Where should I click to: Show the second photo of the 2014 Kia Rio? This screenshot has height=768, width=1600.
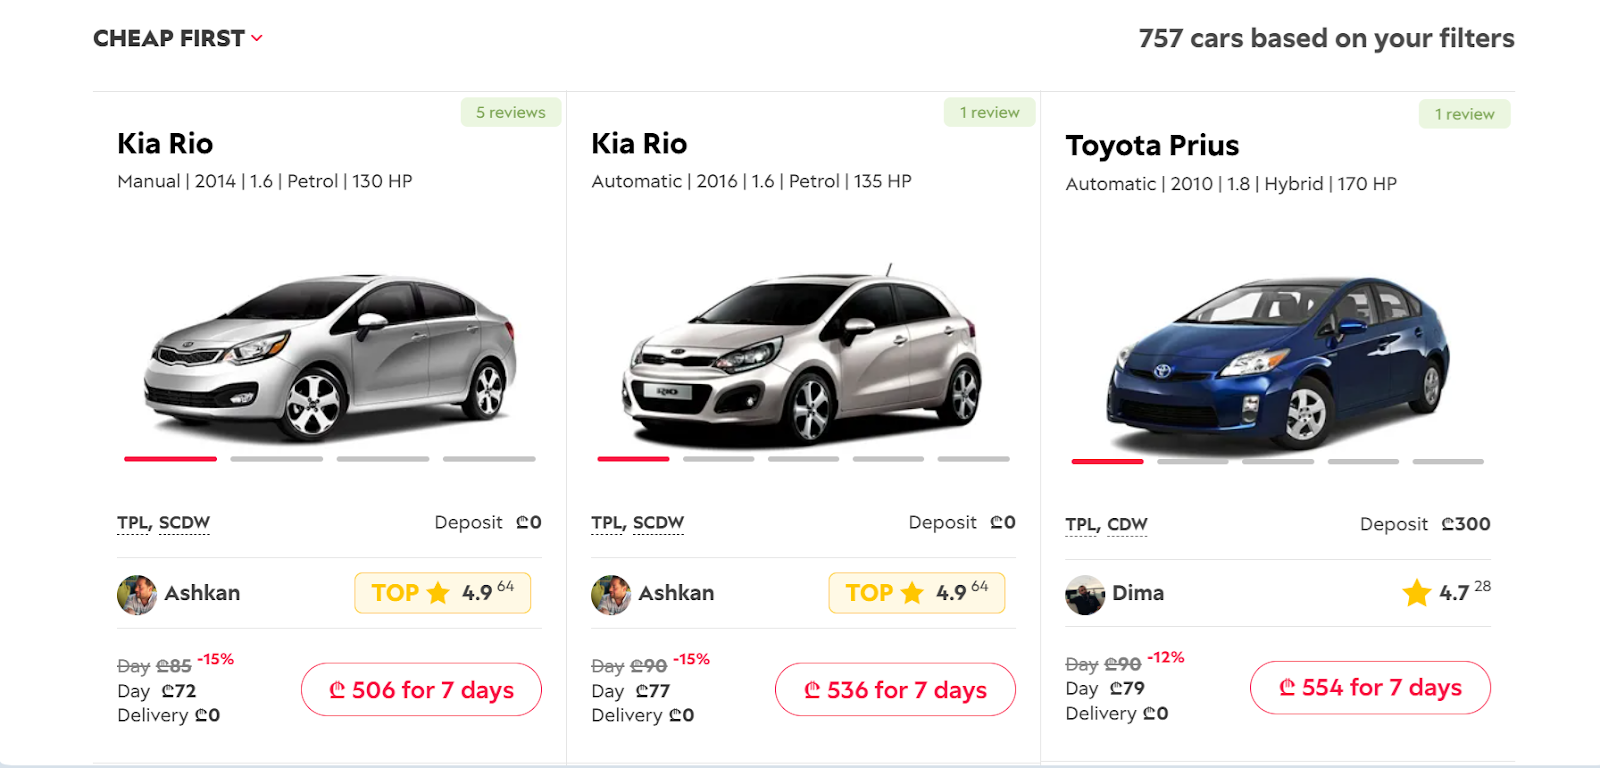(x=276, y=459)
